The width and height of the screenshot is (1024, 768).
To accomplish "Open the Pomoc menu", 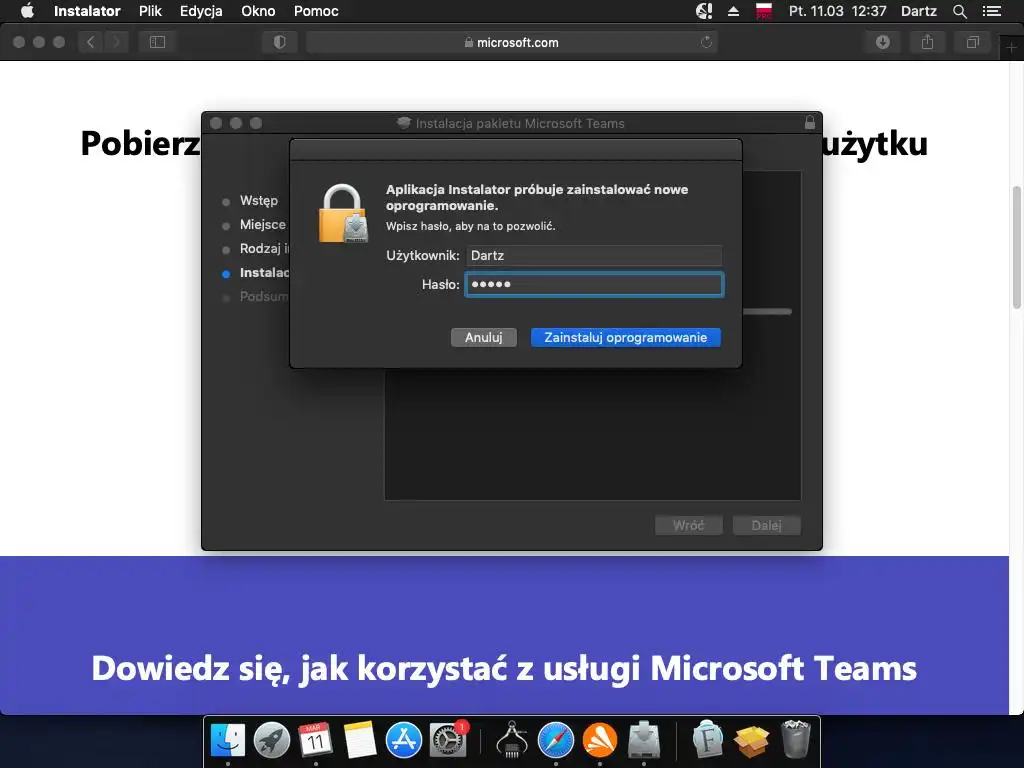I will click(316, 11).
